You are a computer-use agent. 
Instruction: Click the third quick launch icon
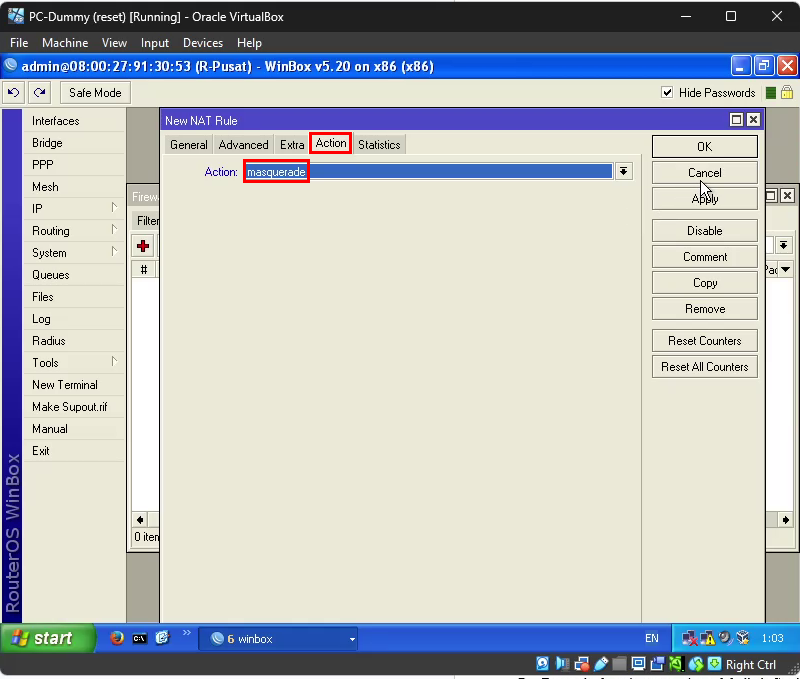(x=162, y=638)
